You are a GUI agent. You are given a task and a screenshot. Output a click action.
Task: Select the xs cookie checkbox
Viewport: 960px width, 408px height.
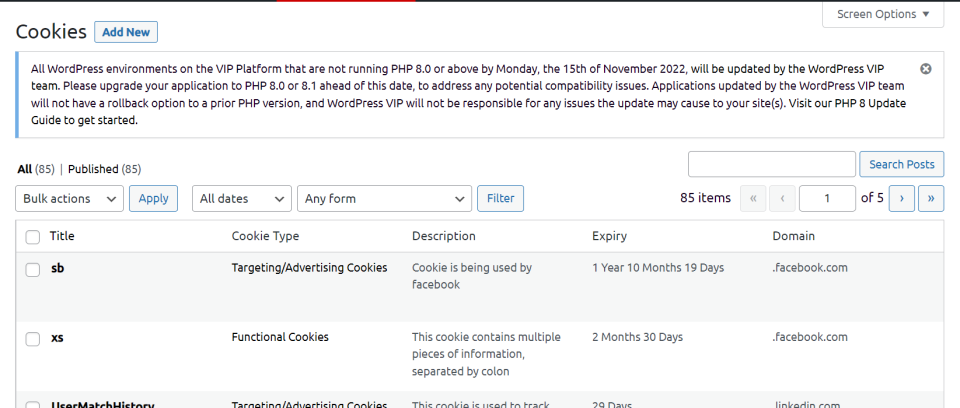(x=33, y=339)
